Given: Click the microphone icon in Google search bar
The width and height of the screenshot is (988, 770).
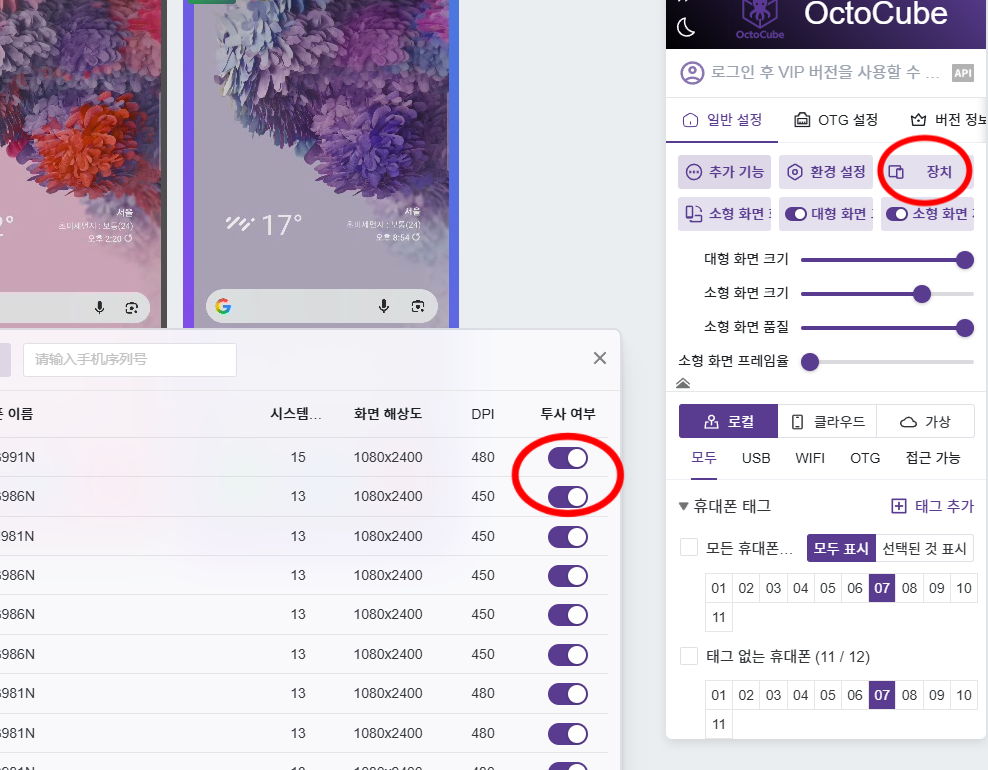Looking at the screenshot, I should (384, 306).
